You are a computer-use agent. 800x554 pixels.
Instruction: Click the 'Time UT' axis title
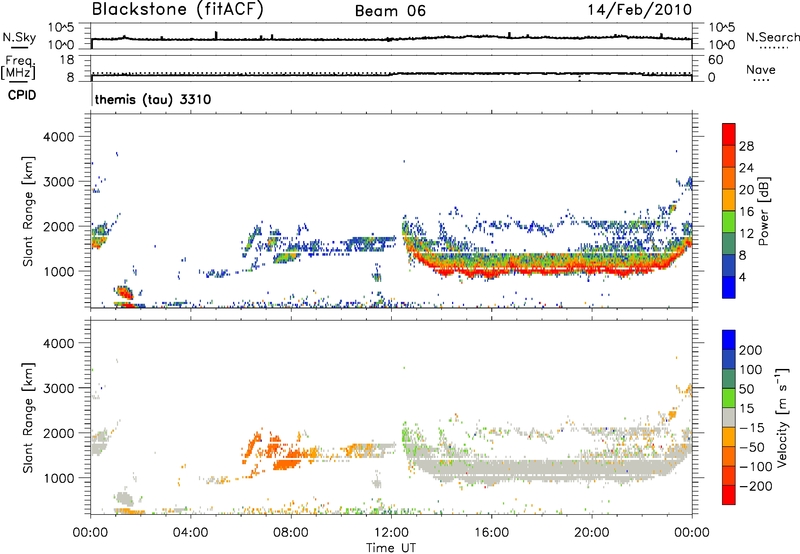(x=391, y=548)
